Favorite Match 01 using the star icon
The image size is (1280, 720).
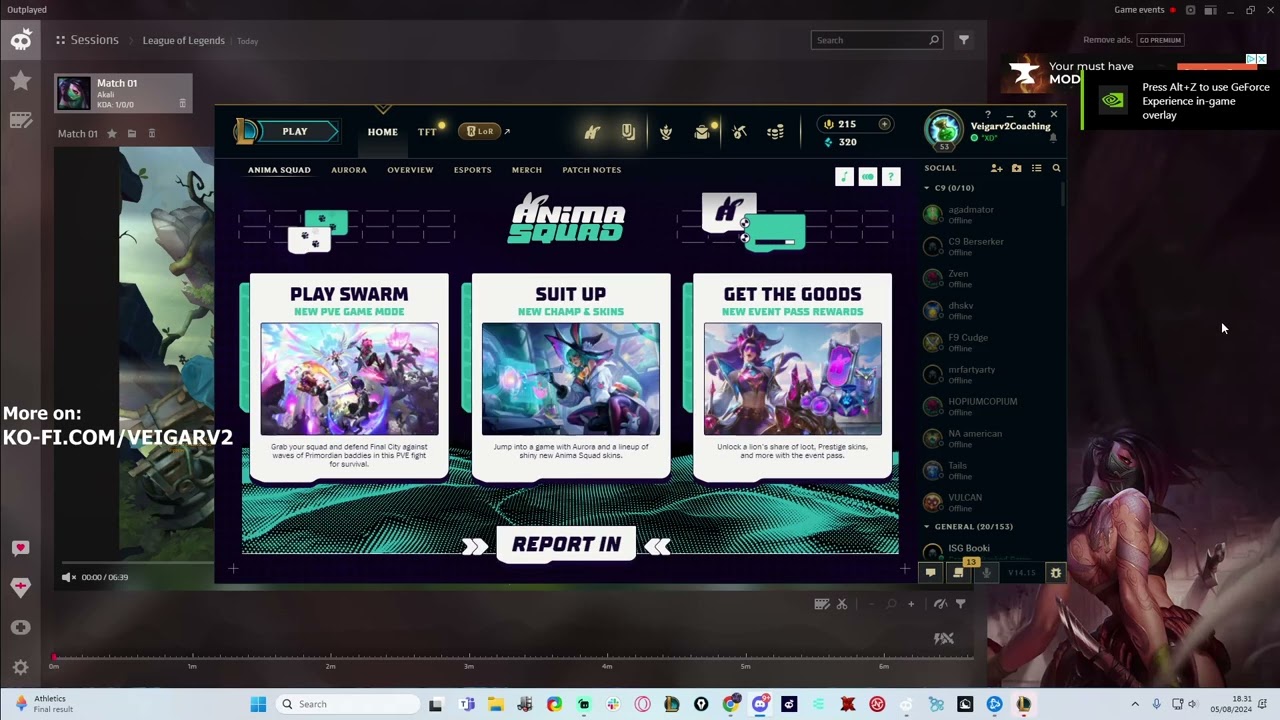tap(112, 133)
